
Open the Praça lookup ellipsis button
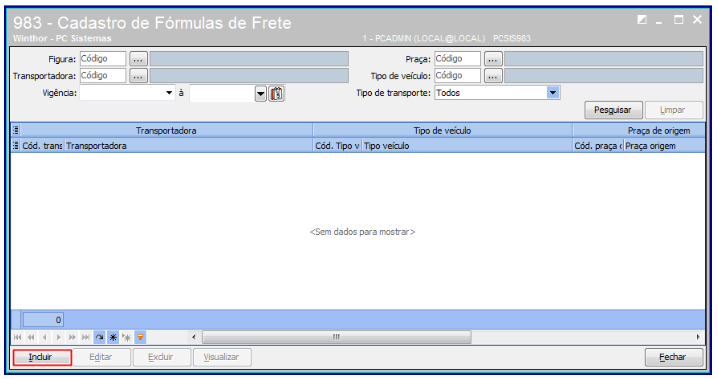tap(493, 59)
